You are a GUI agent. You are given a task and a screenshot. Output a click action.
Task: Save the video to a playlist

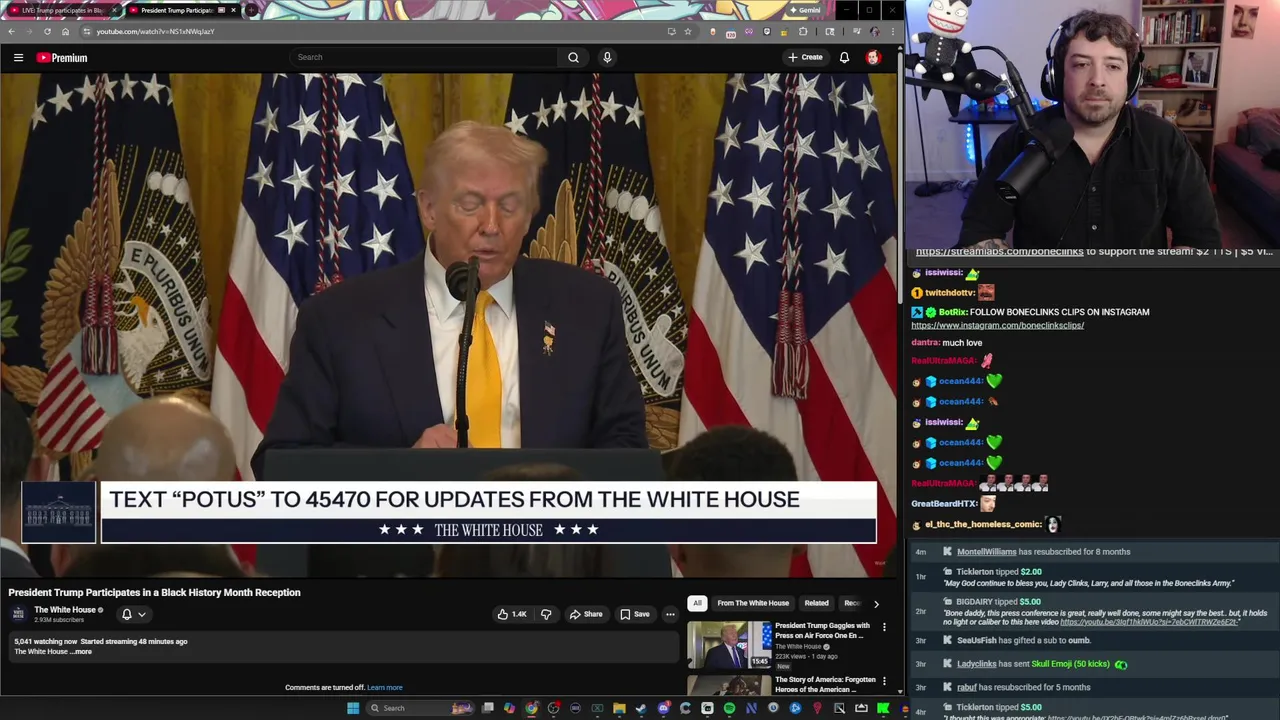click(635, 614)
